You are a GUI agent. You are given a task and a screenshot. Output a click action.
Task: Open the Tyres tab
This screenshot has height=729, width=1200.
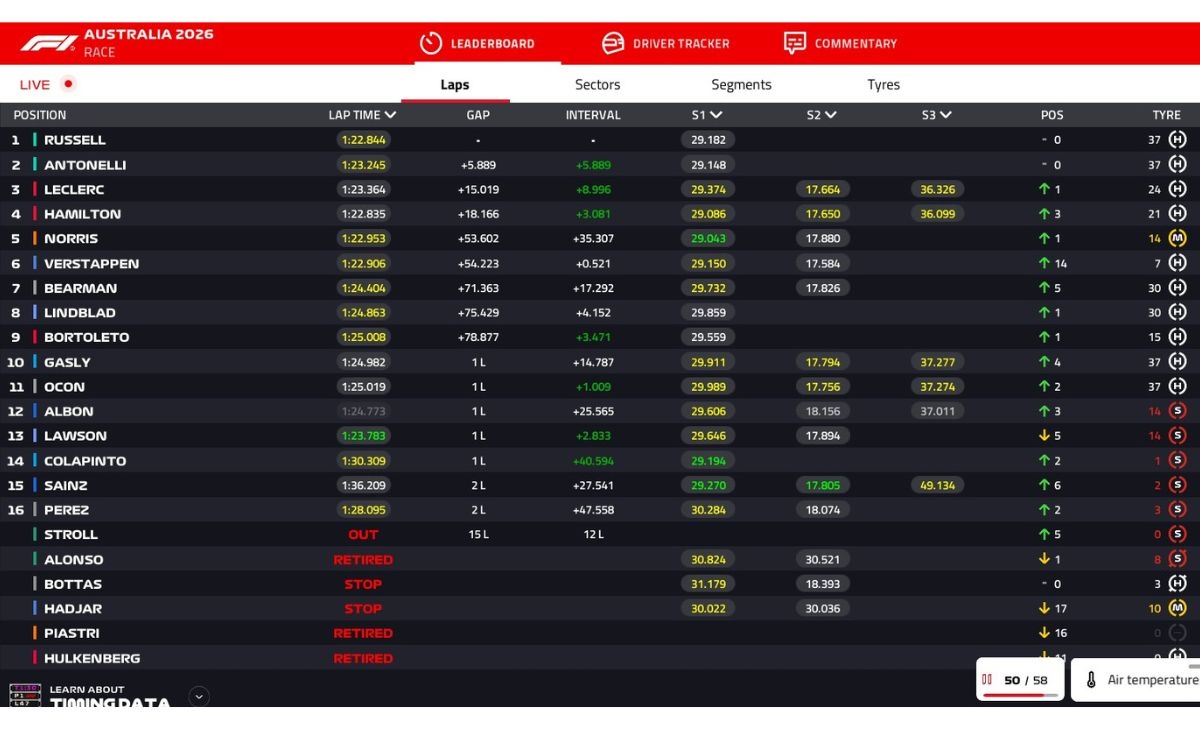[883, 85]
